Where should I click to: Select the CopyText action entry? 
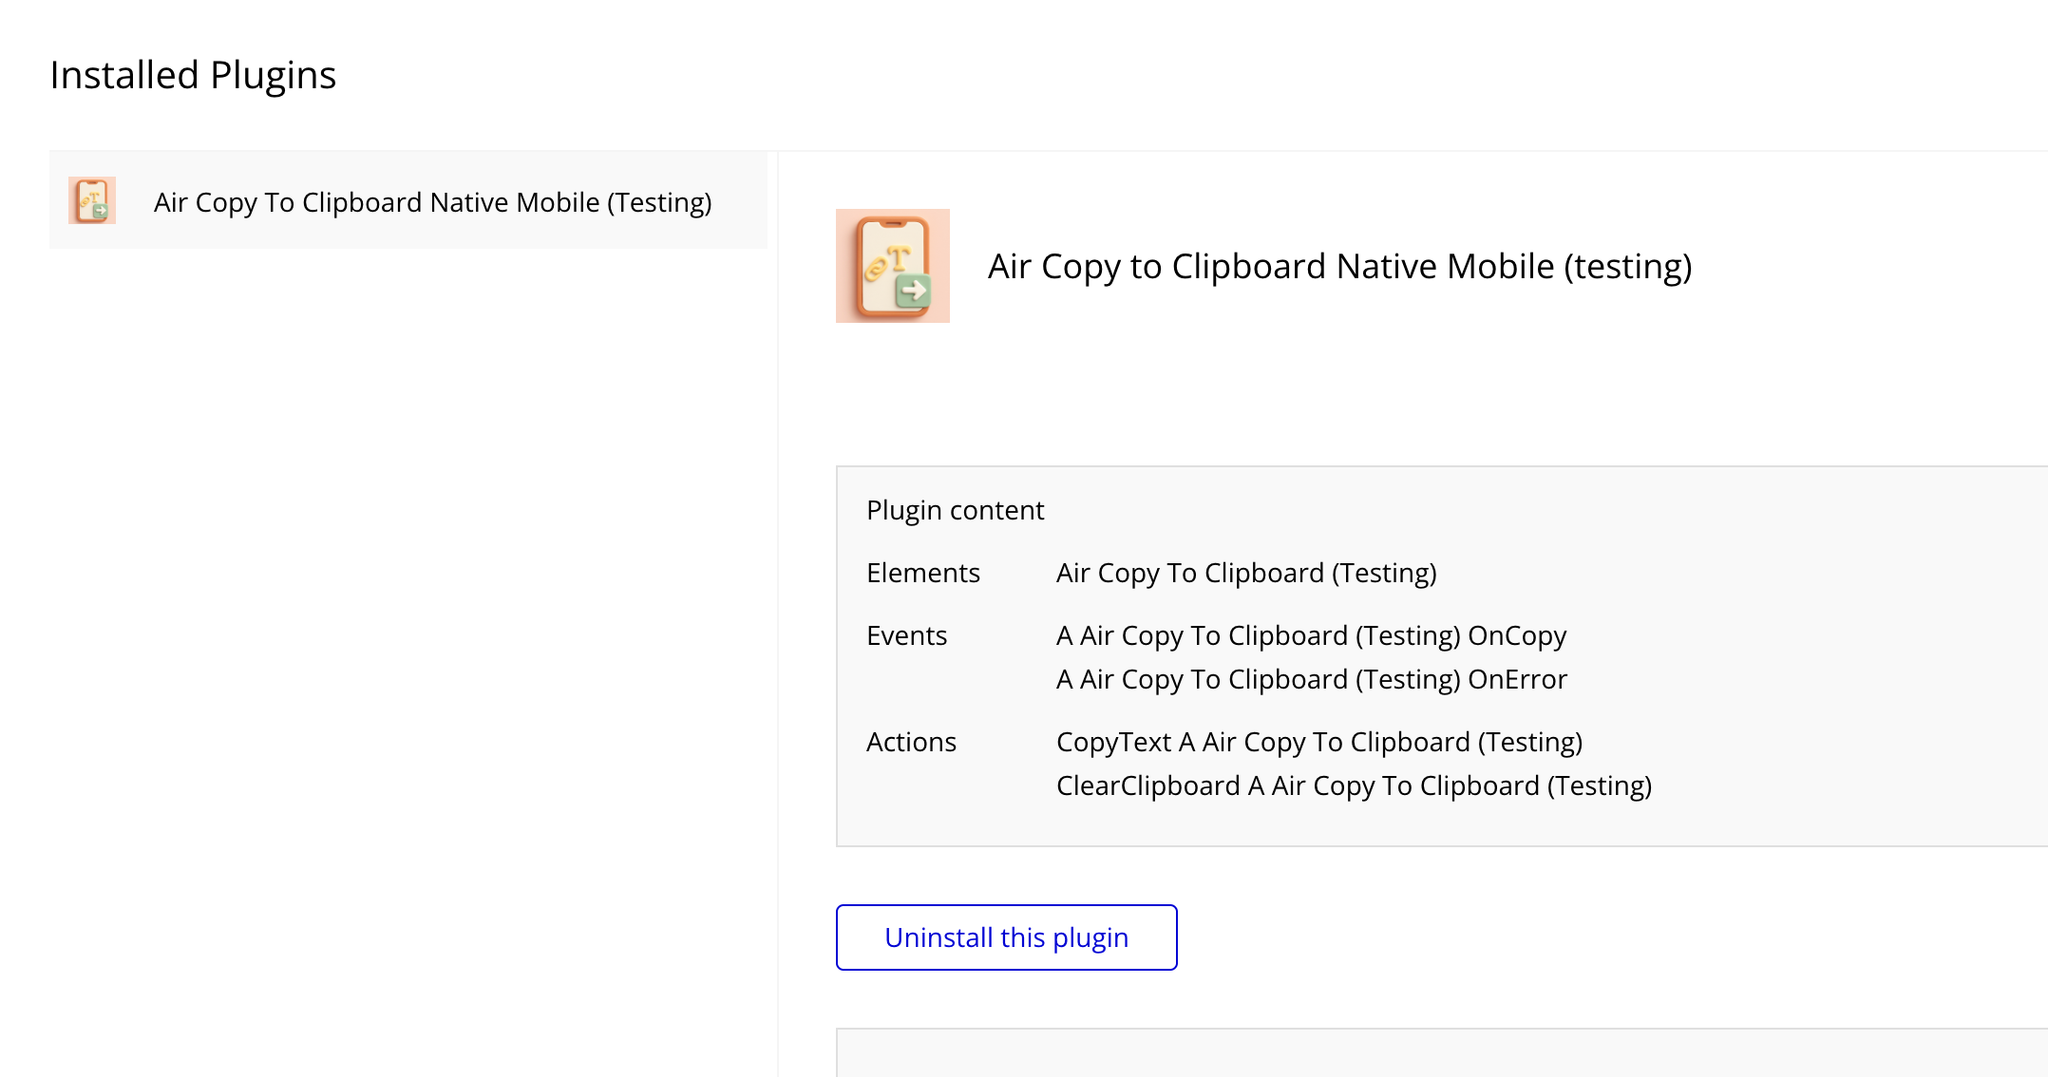(1319, 742)
